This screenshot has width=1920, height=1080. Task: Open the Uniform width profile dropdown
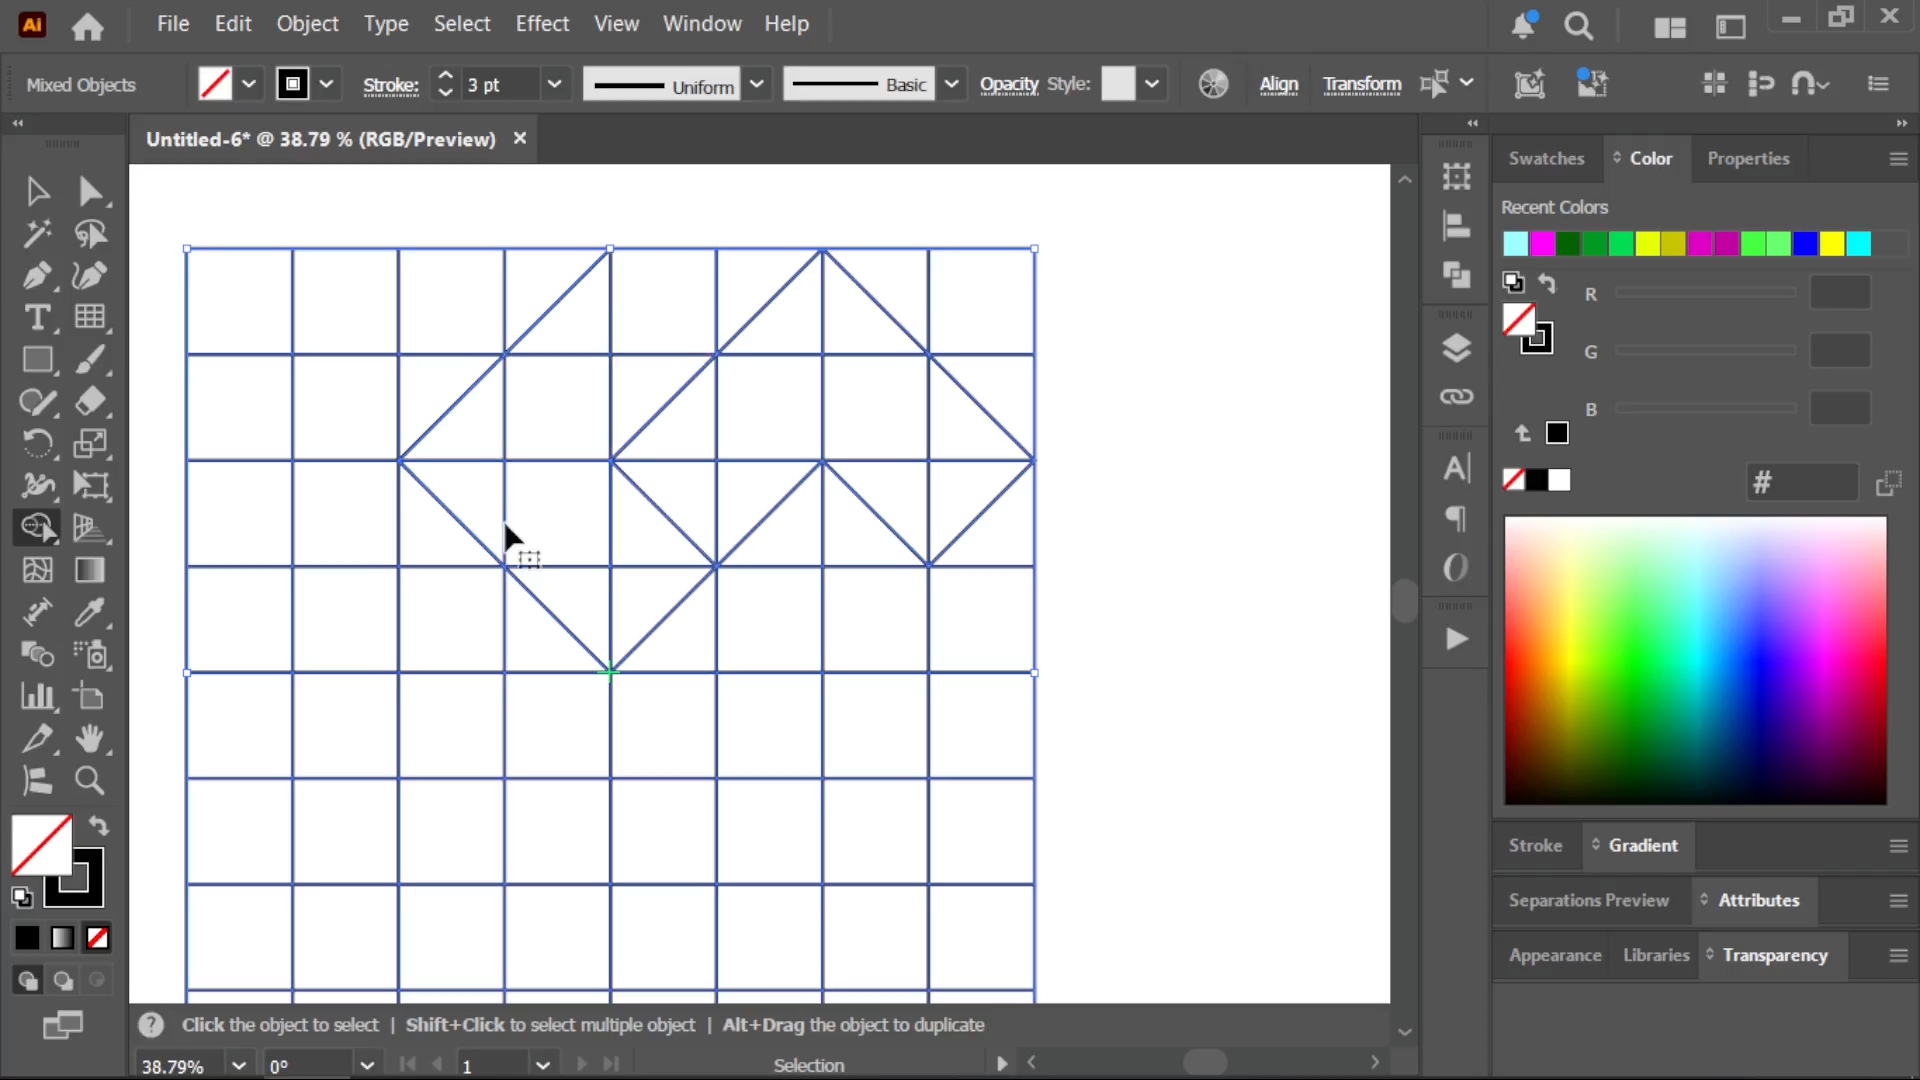757,84
